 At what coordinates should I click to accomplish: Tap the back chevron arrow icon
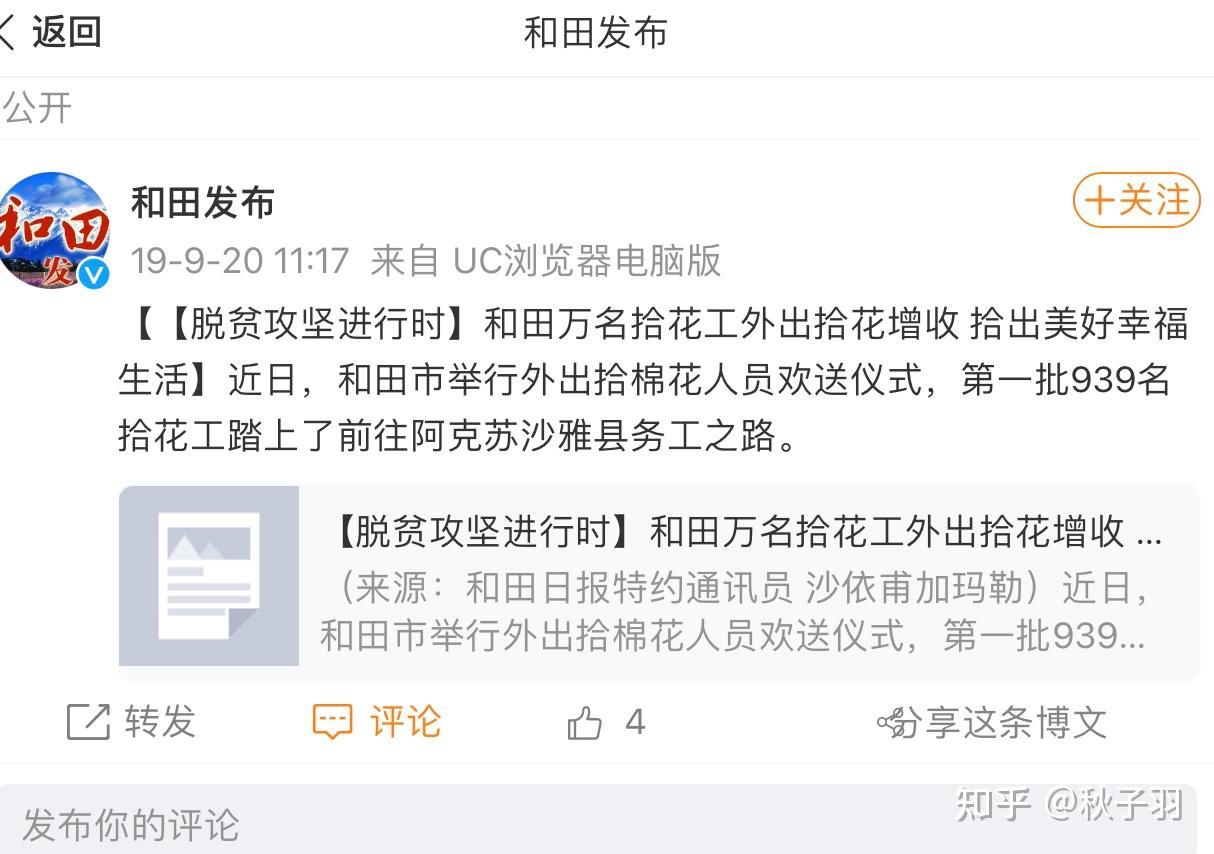pyautogui.click(x=8, y=32)
